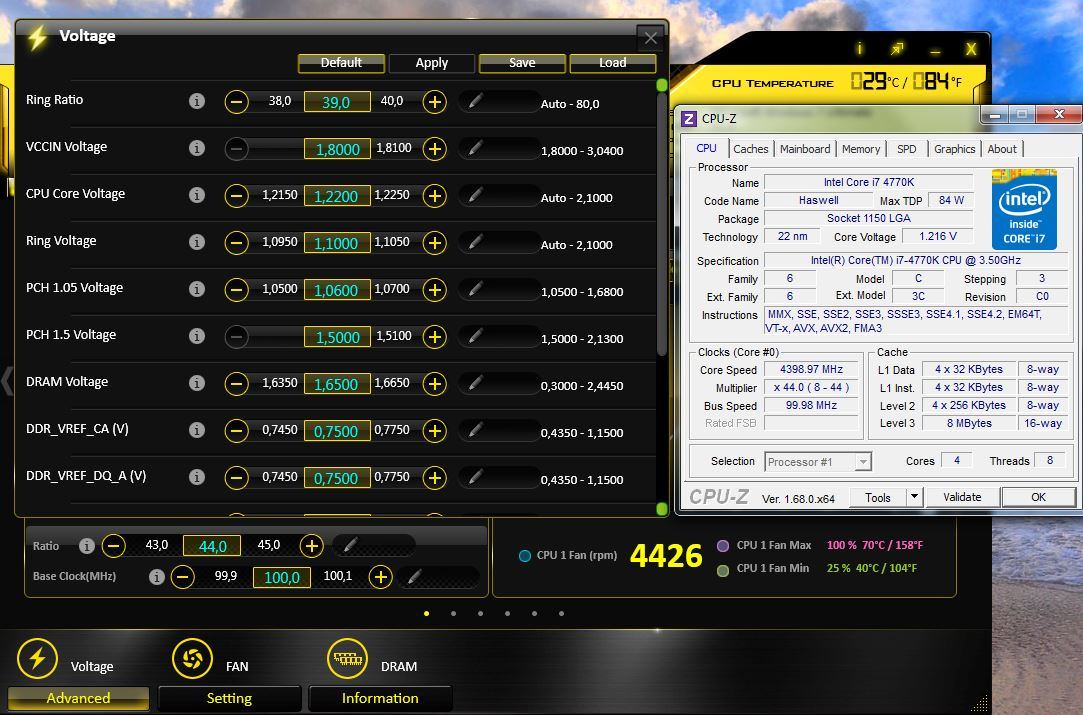
Task: Click Default in Voltage panel
Action: tap(341, 63)
